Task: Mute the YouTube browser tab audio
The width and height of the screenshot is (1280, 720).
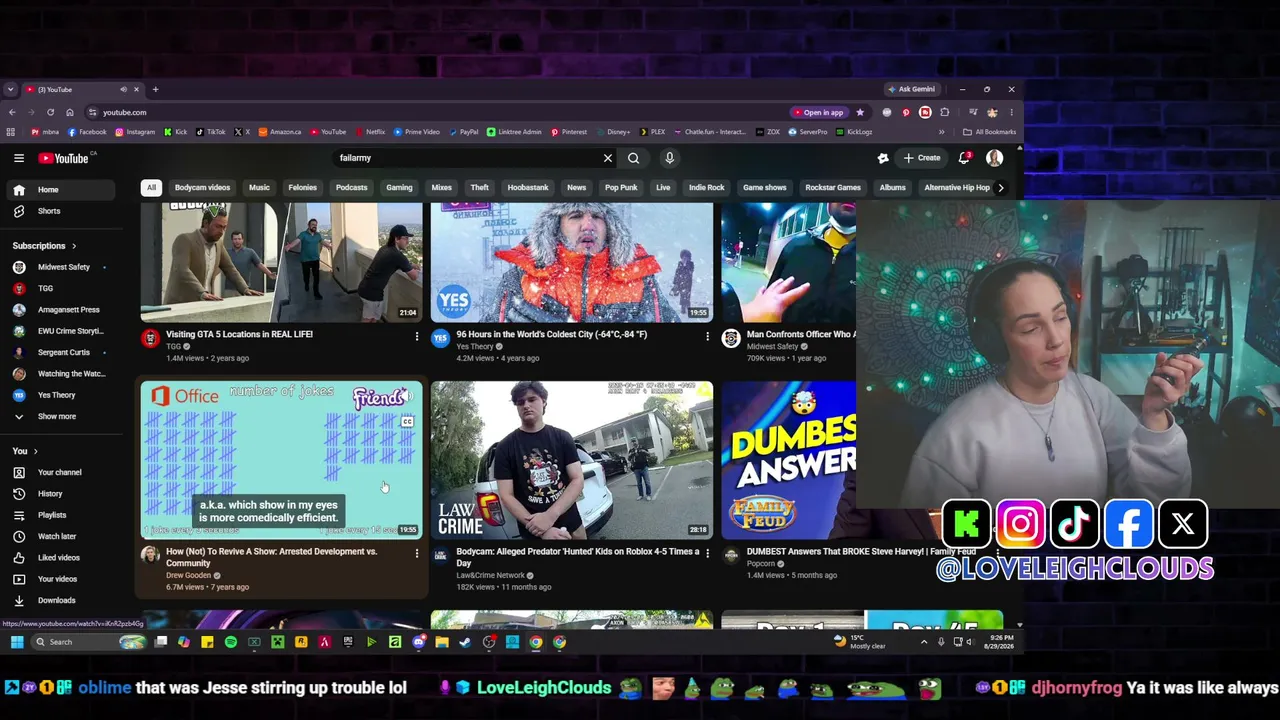Action: [x=123, y=89]
